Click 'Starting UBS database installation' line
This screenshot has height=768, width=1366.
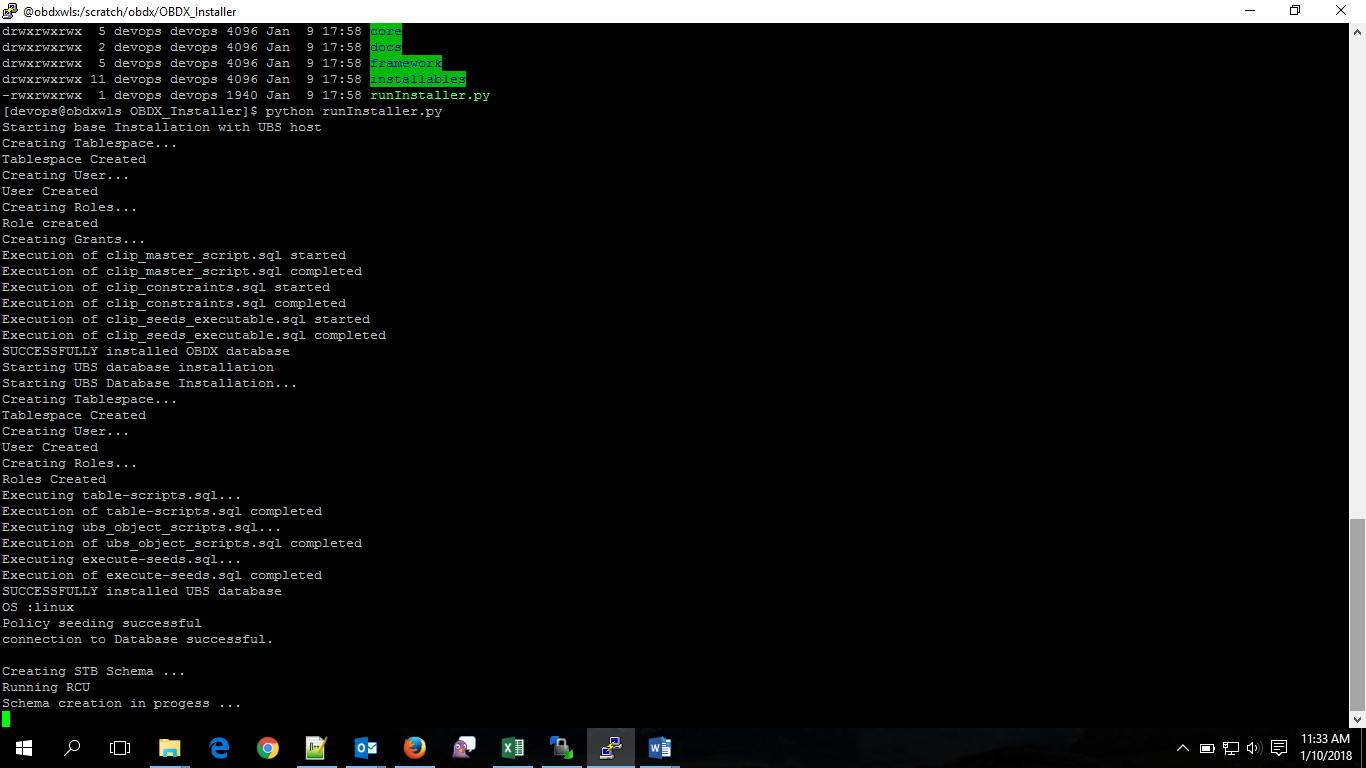click(x=138, y=367)
